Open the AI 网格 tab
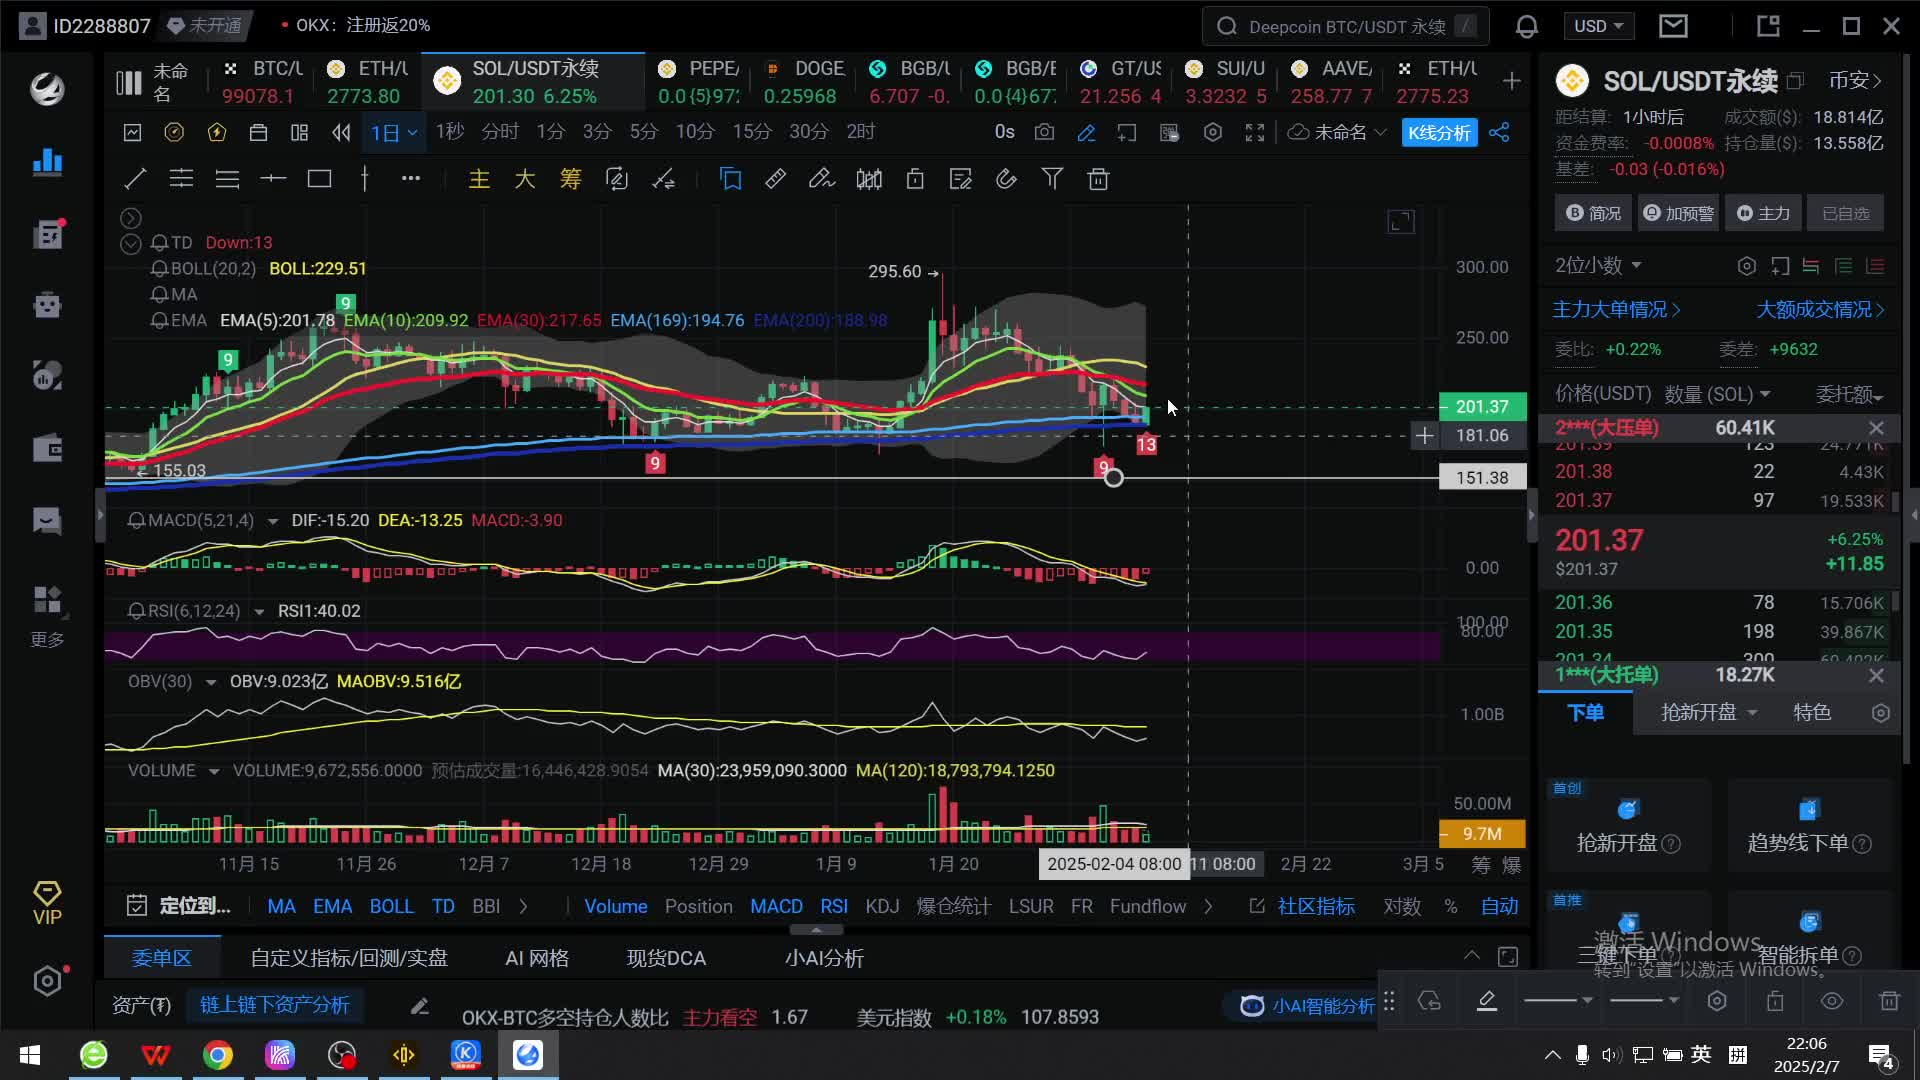Screen dimensions: 1920x1080 coord(537,958)
